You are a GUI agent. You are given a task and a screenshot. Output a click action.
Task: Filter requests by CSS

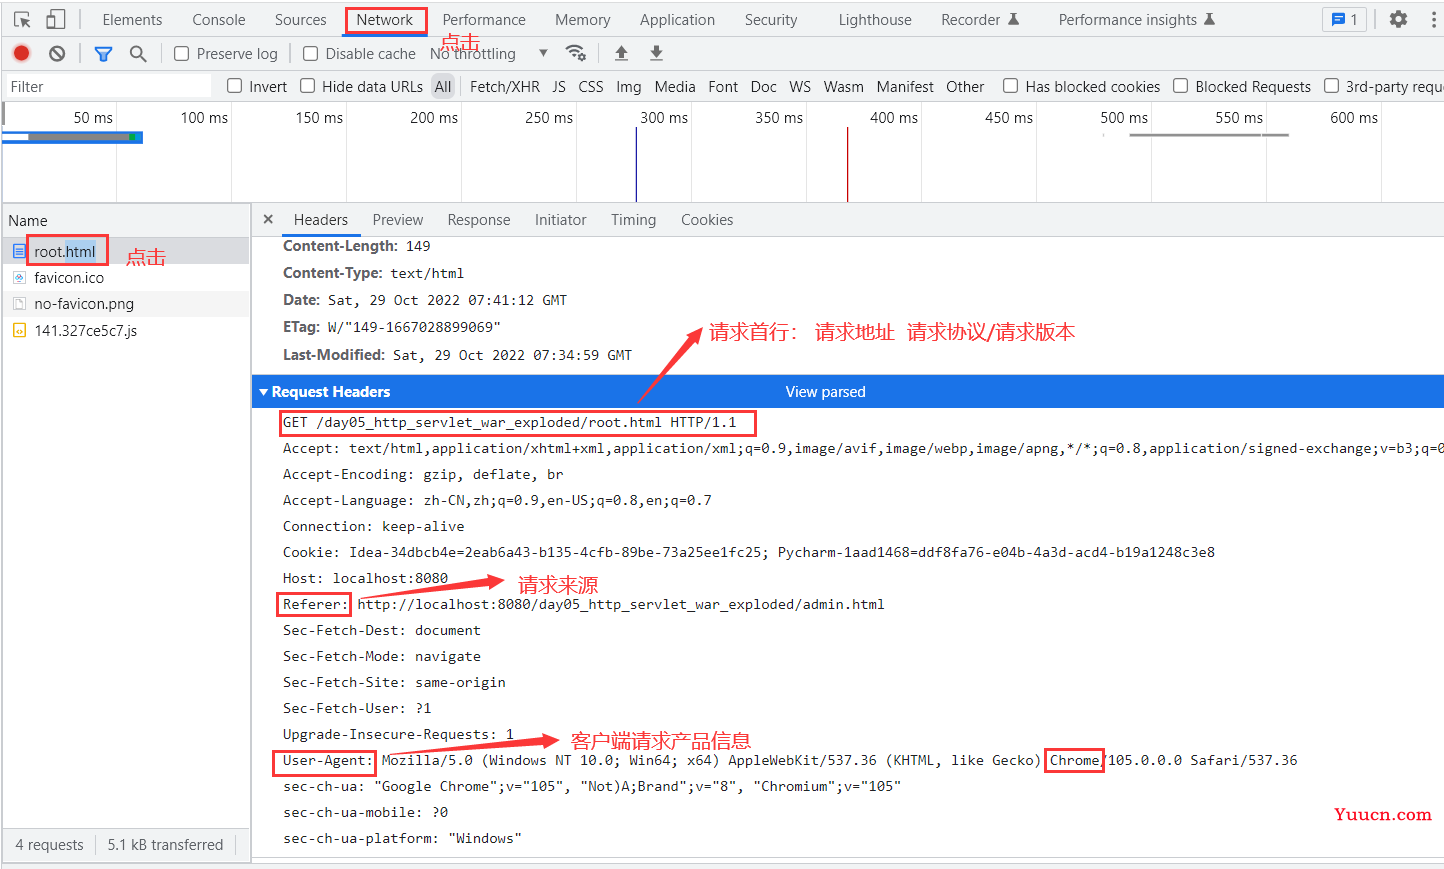pyautogui.click(x=591, y=86)
